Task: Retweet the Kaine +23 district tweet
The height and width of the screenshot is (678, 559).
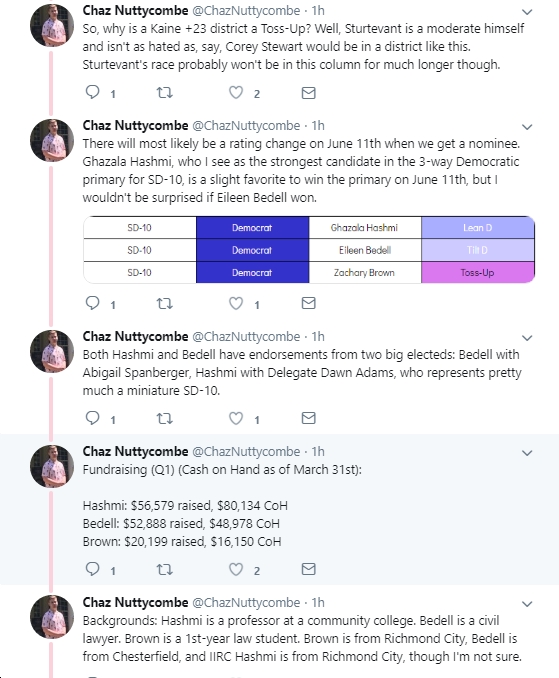Action: (164, 93)
